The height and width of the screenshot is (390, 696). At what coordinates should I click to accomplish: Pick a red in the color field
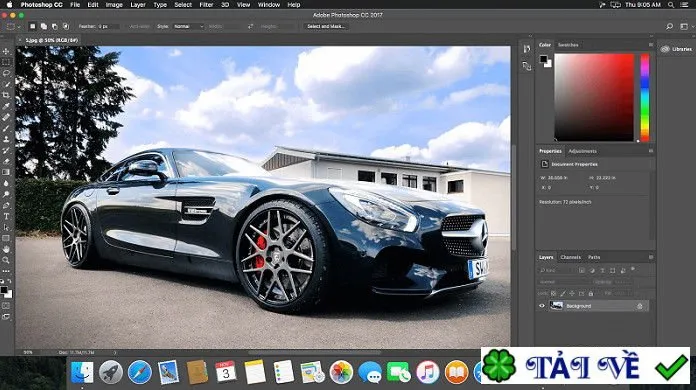point(594,98)
